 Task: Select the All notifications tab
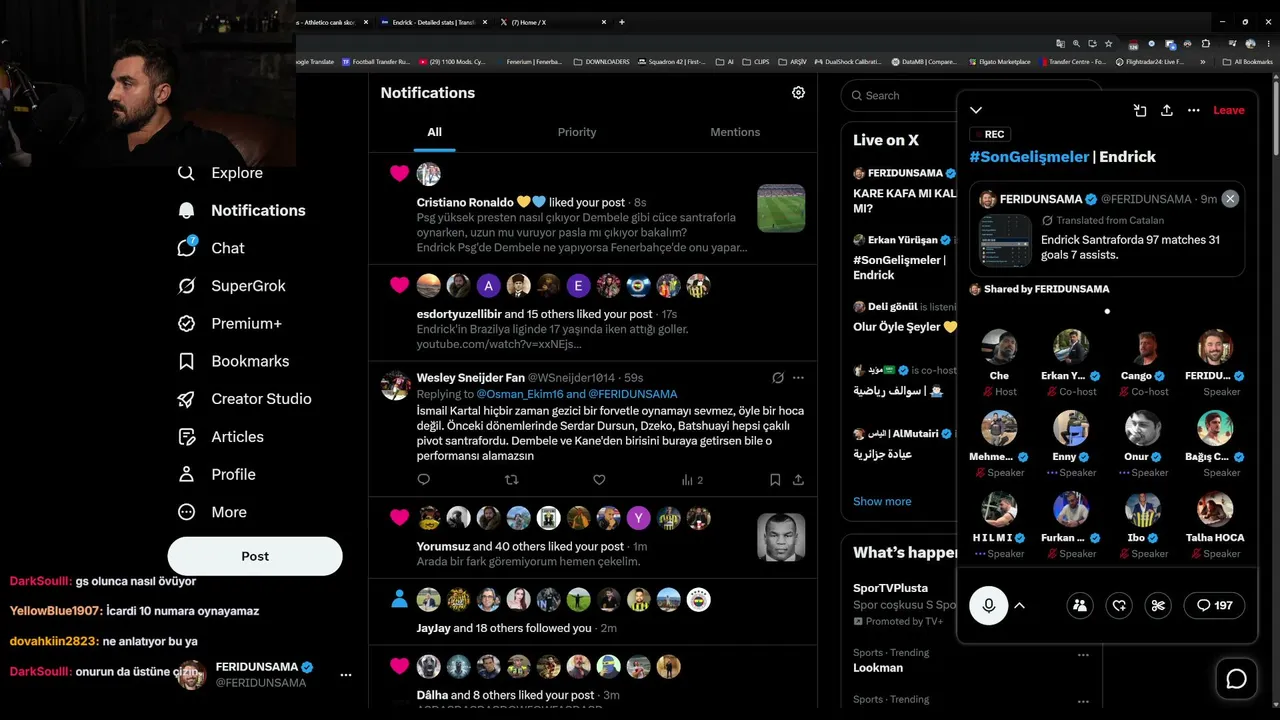click(434, 132)
